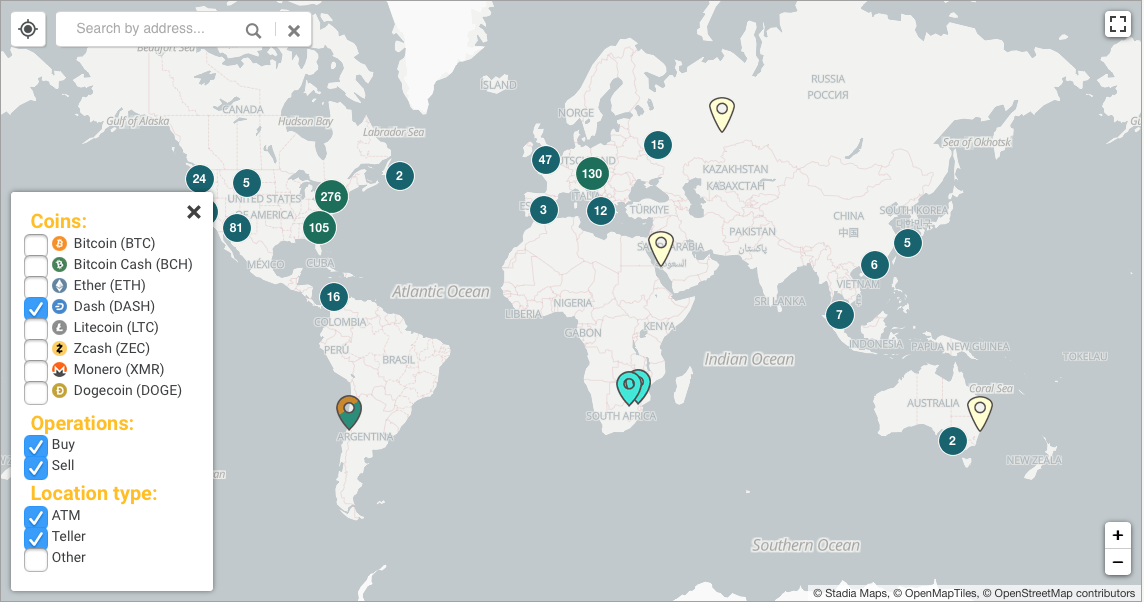Click the yellow pin in eastern Australia
This screenshot has width=1144, height=602.
point(980,414)
